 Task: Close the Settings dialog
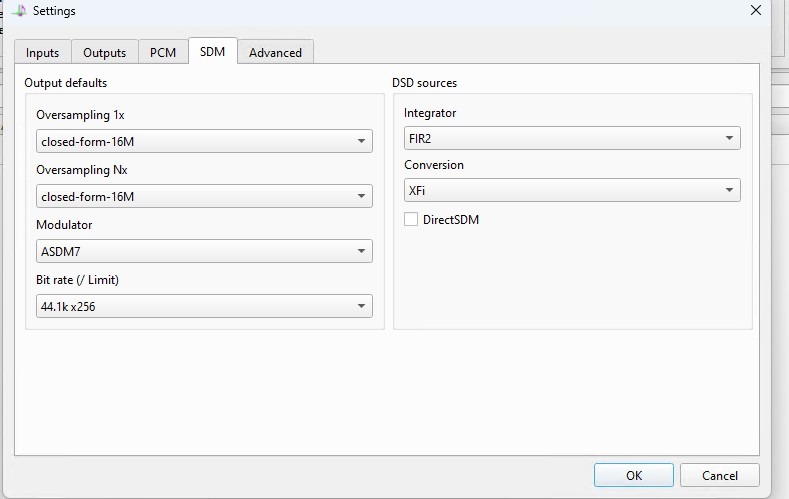[755, 10]
